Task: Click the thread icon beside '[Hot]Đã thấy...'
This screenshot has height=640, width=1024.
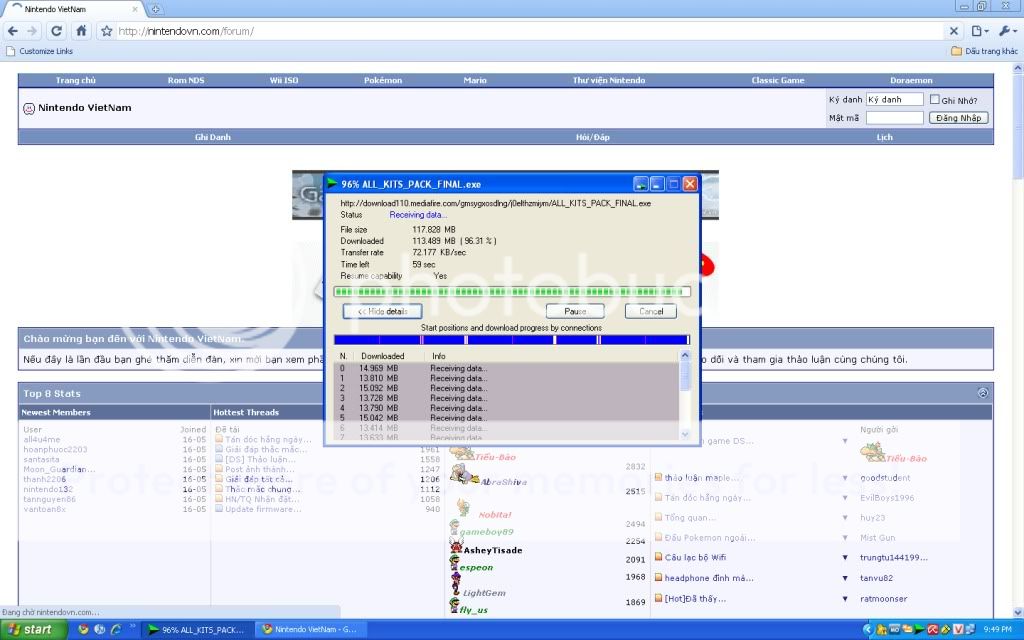Action: pyautogui.click(x=658, y=598)
